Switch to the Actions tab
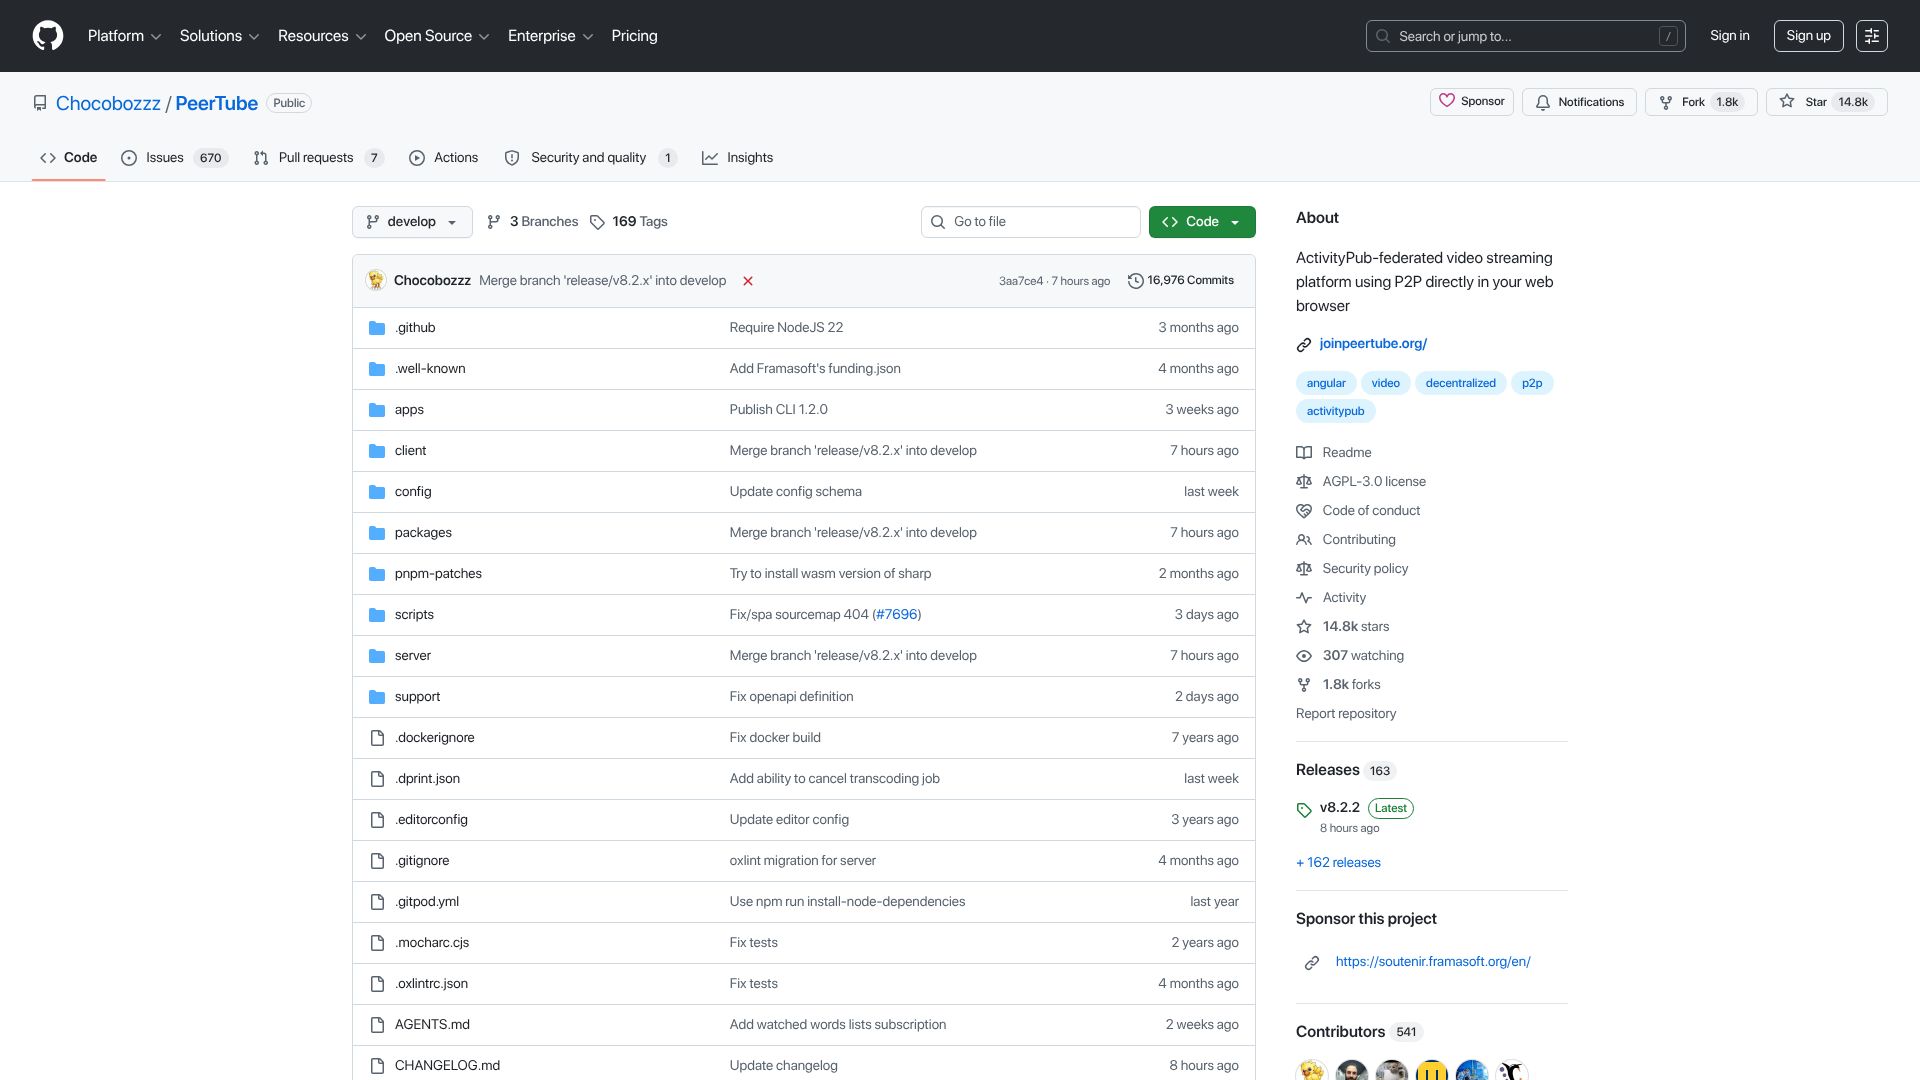 point(443,158)
